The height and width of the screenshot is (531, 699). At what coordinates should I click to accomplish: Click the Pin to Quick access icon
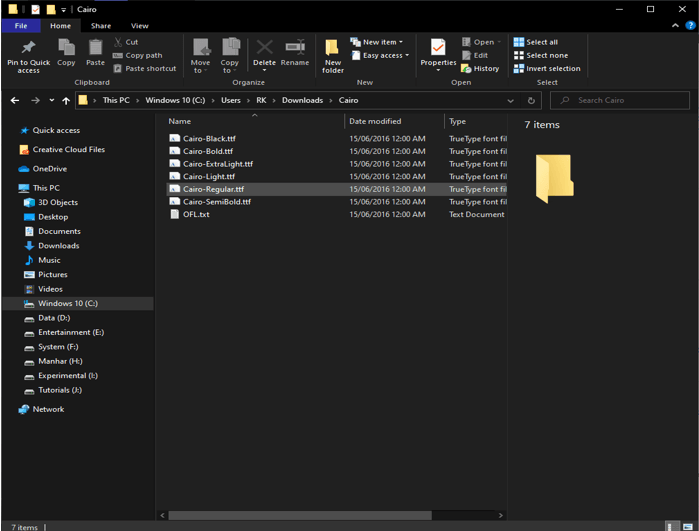[x=29, y=47]
